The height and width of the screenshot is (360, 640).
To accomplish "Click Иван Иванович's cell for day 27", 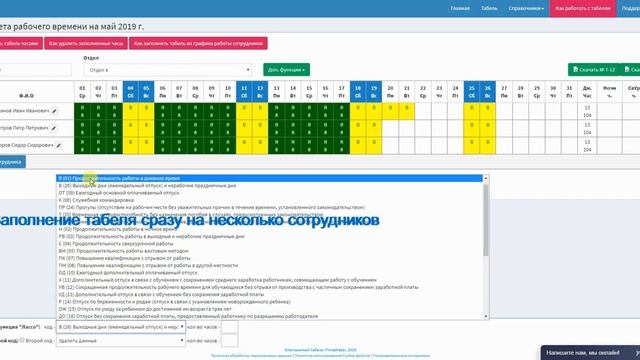I will point(504,111).
